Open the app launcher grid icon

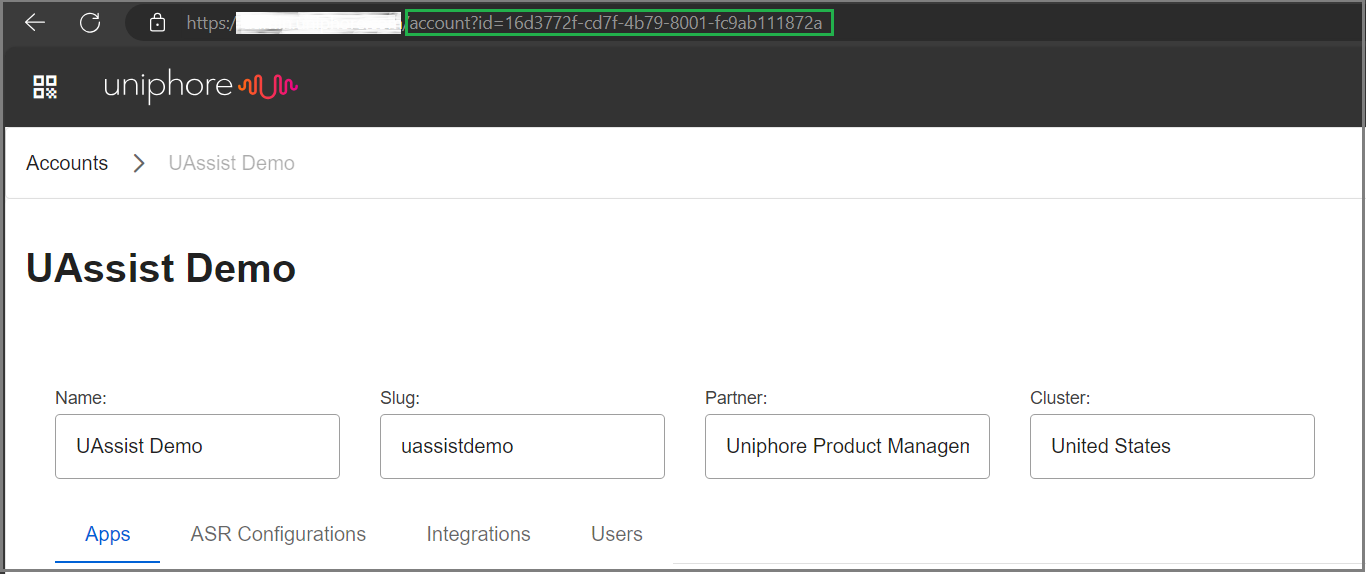(45, 87)
